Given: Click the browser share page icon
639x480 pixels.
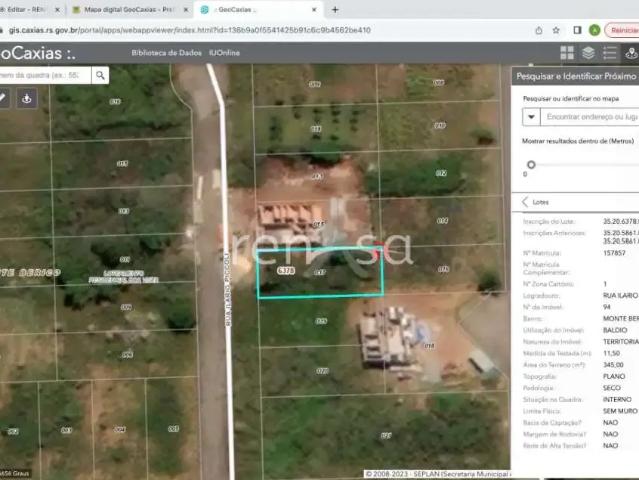Looking at the screenshot, I should coord(539,30).
